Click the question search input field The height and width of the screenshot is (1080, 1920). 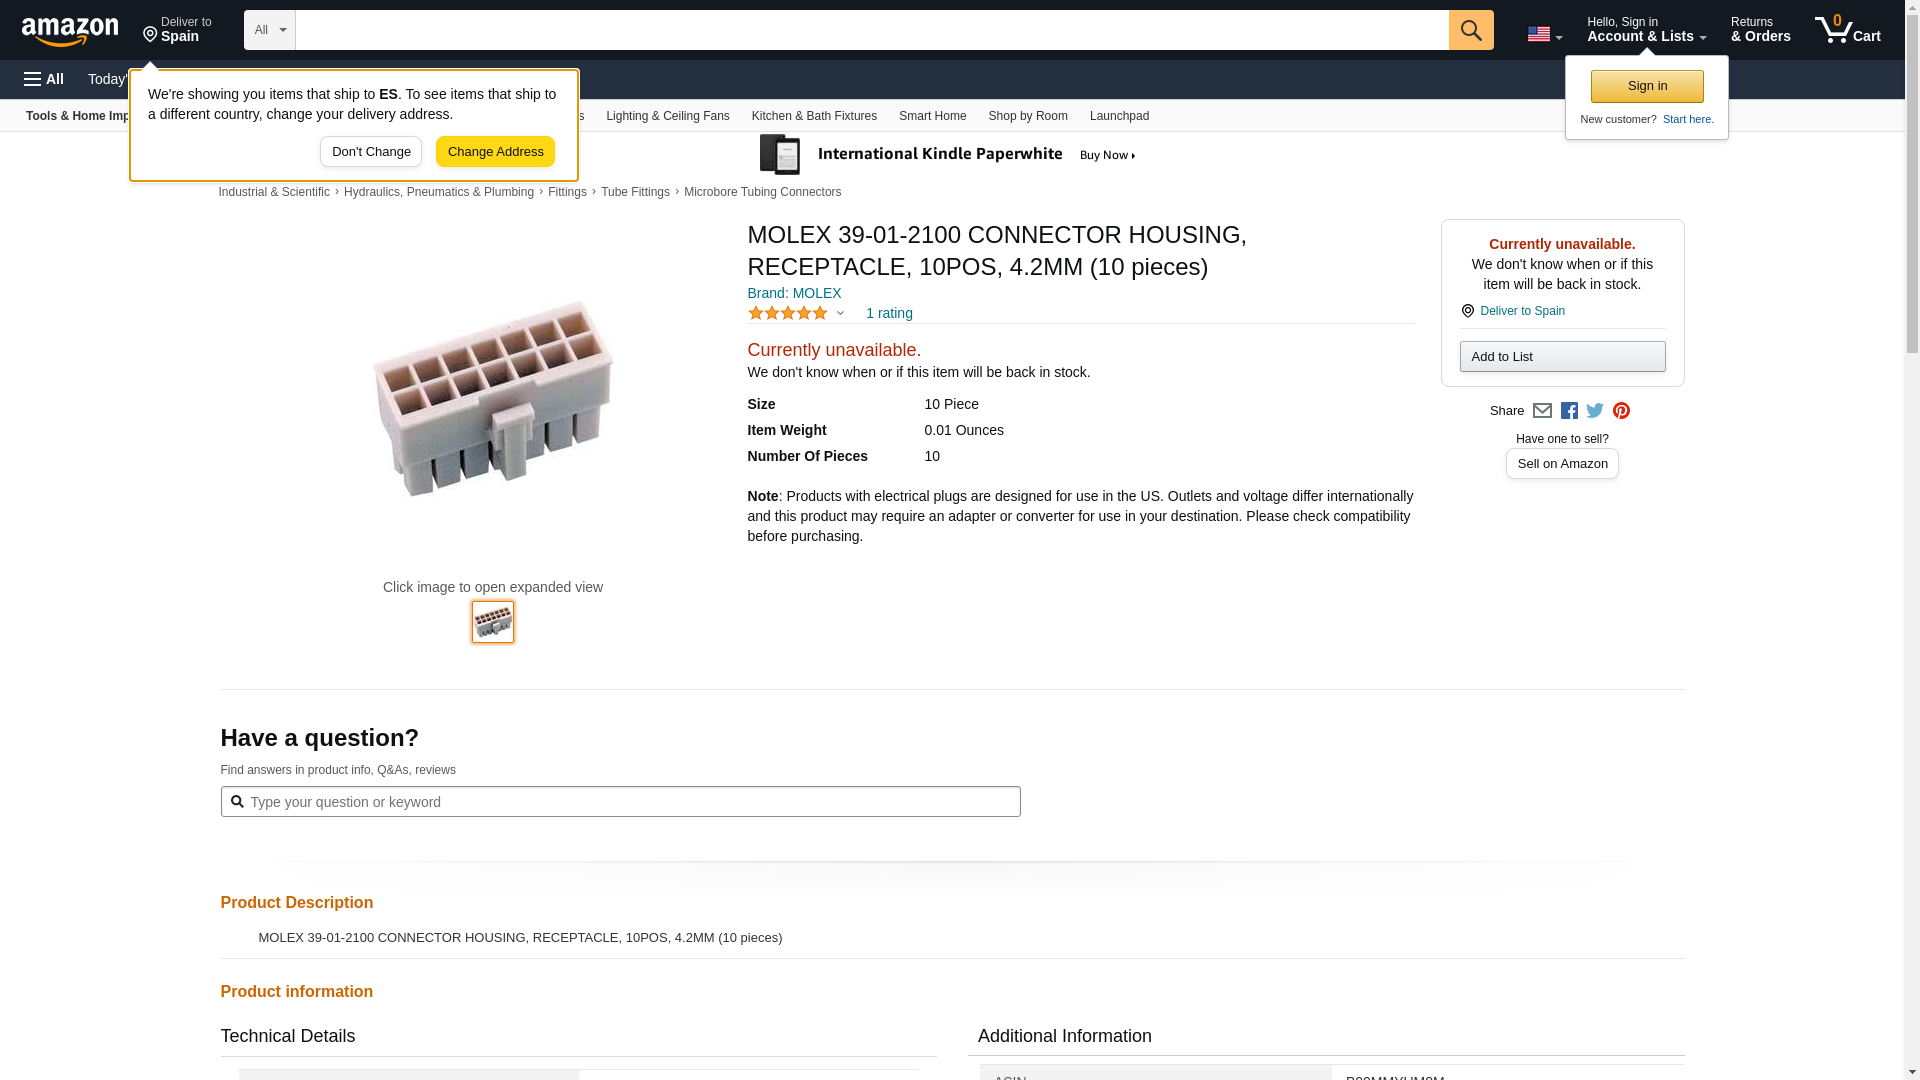630,802
